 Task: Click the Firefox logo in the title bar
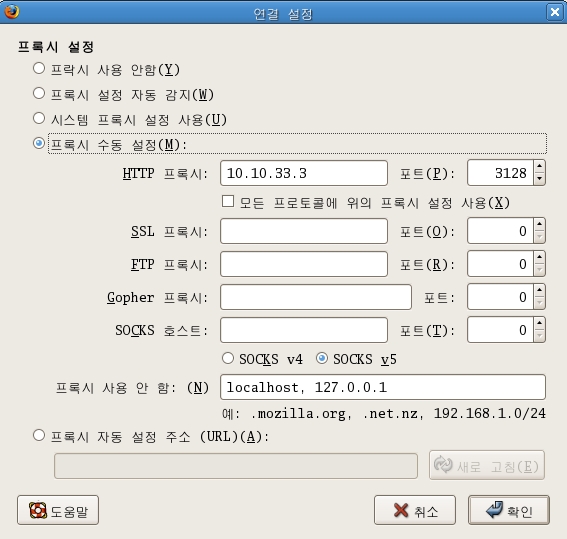coord(12,12)
